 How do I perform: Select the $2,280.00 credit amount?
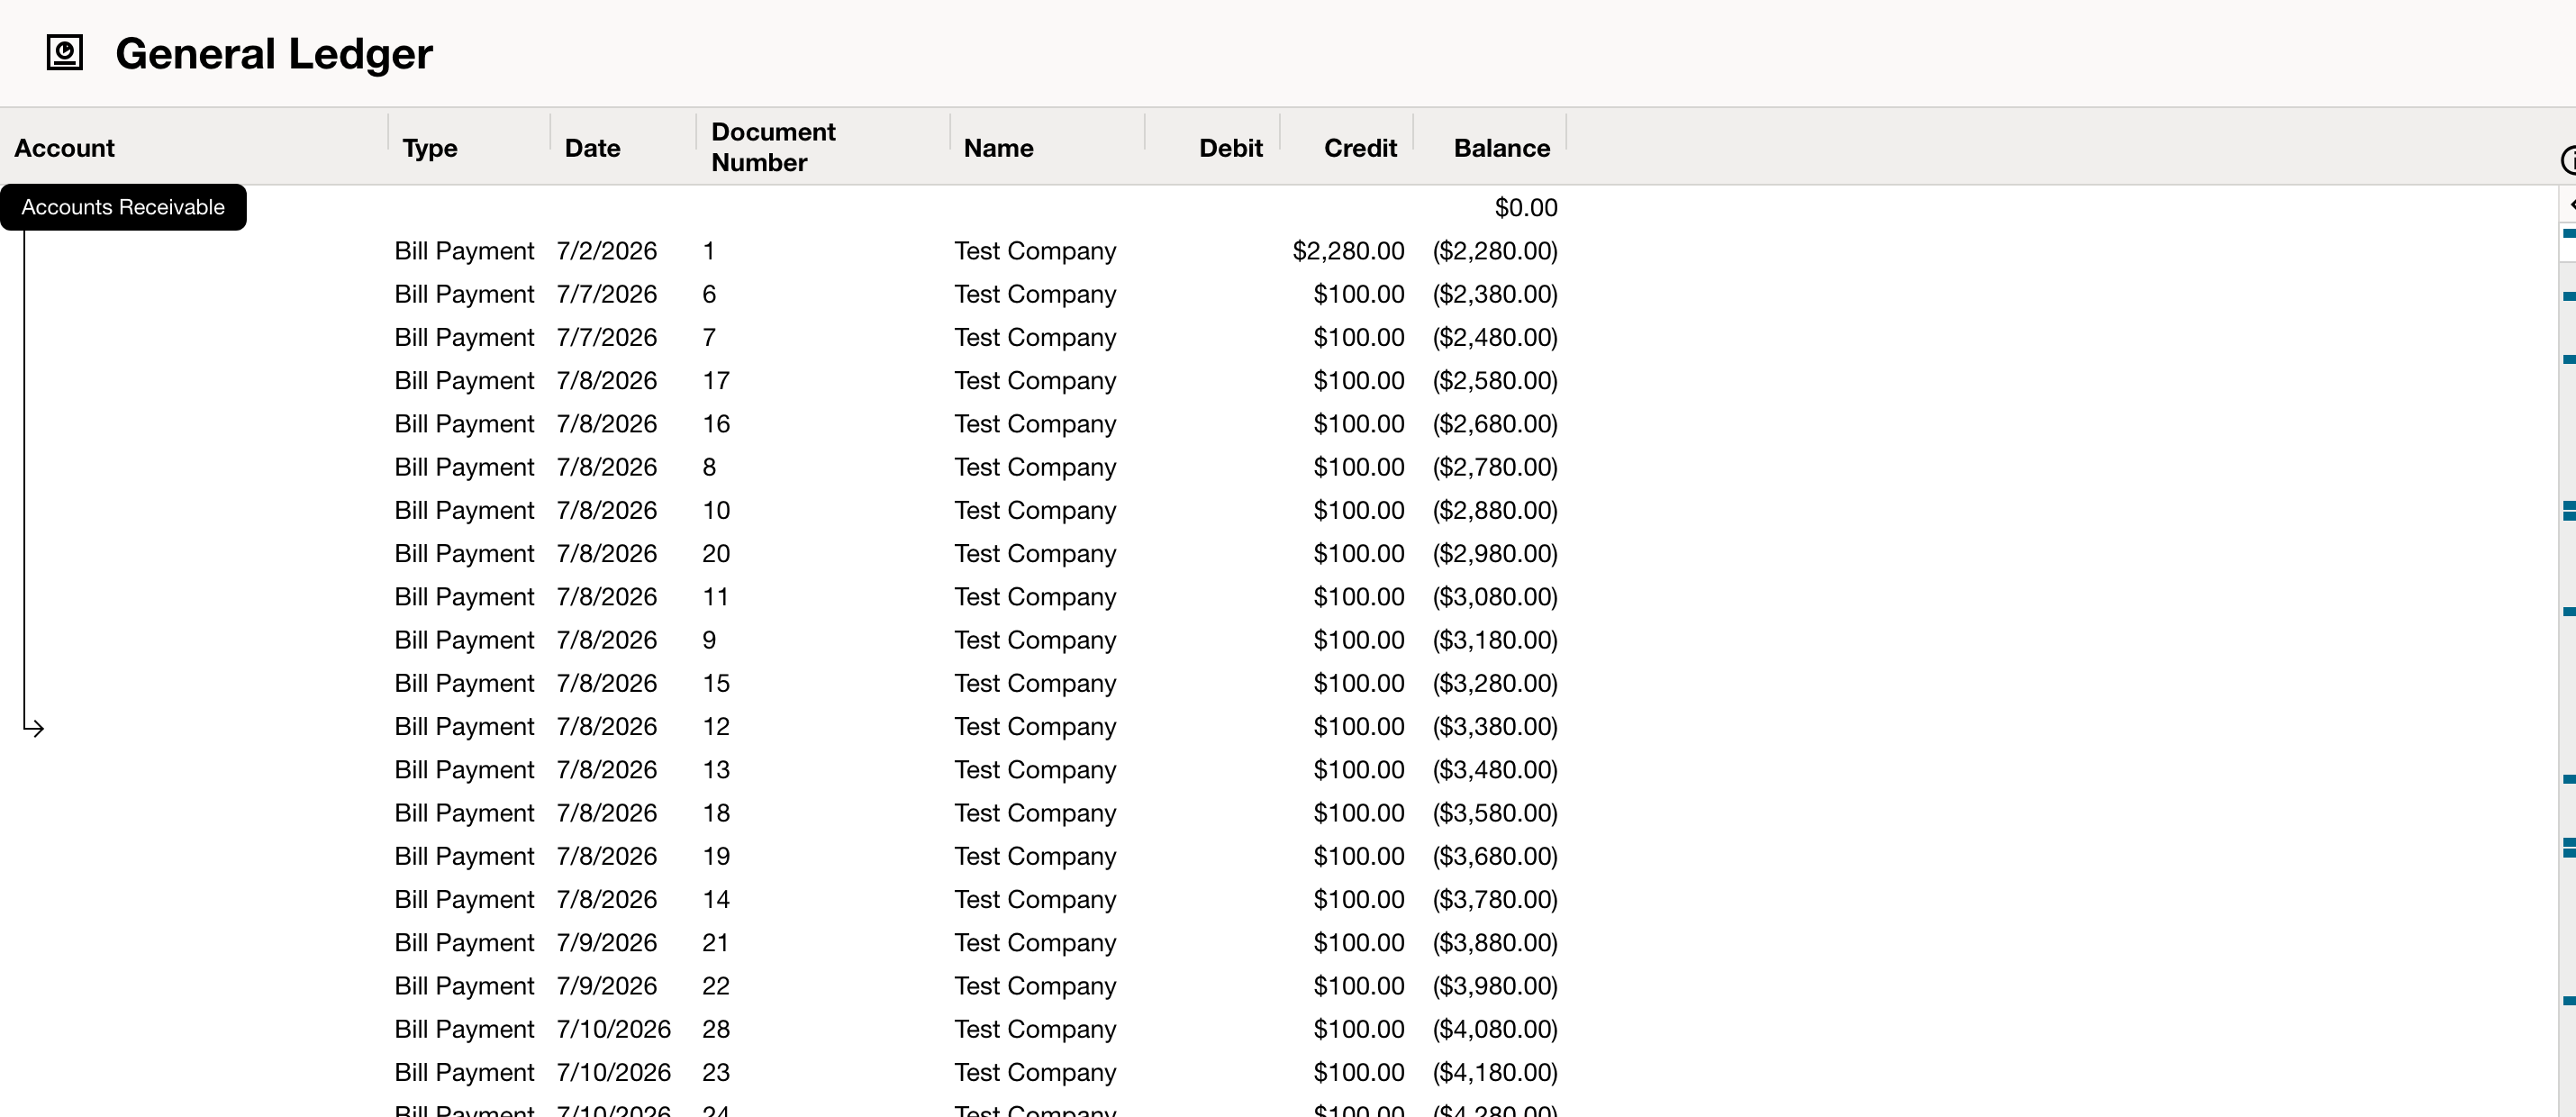[x=1348, y=251]
